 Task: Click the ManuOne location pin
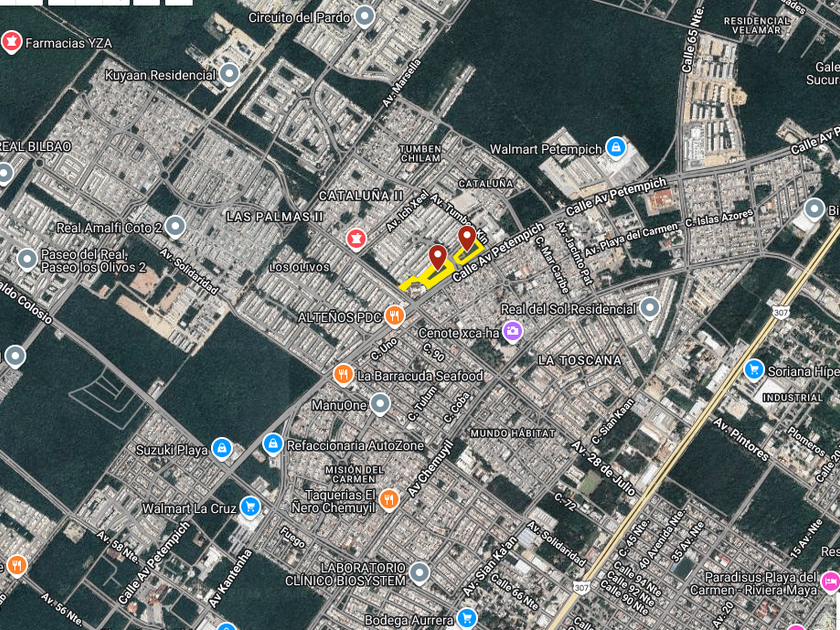point(380,404)
